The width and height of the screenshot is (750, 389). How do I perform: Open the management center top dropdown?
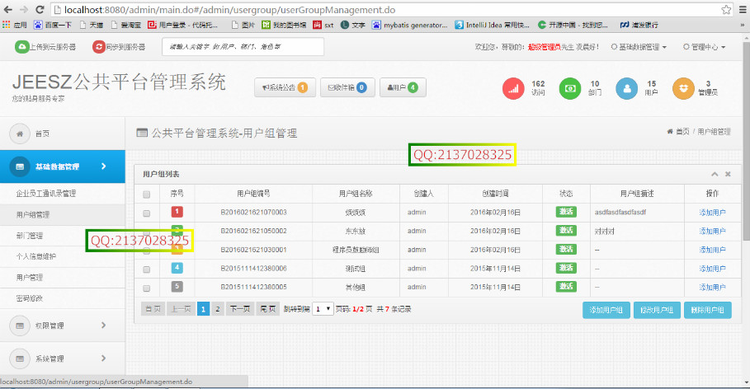(x=704, y=47)
